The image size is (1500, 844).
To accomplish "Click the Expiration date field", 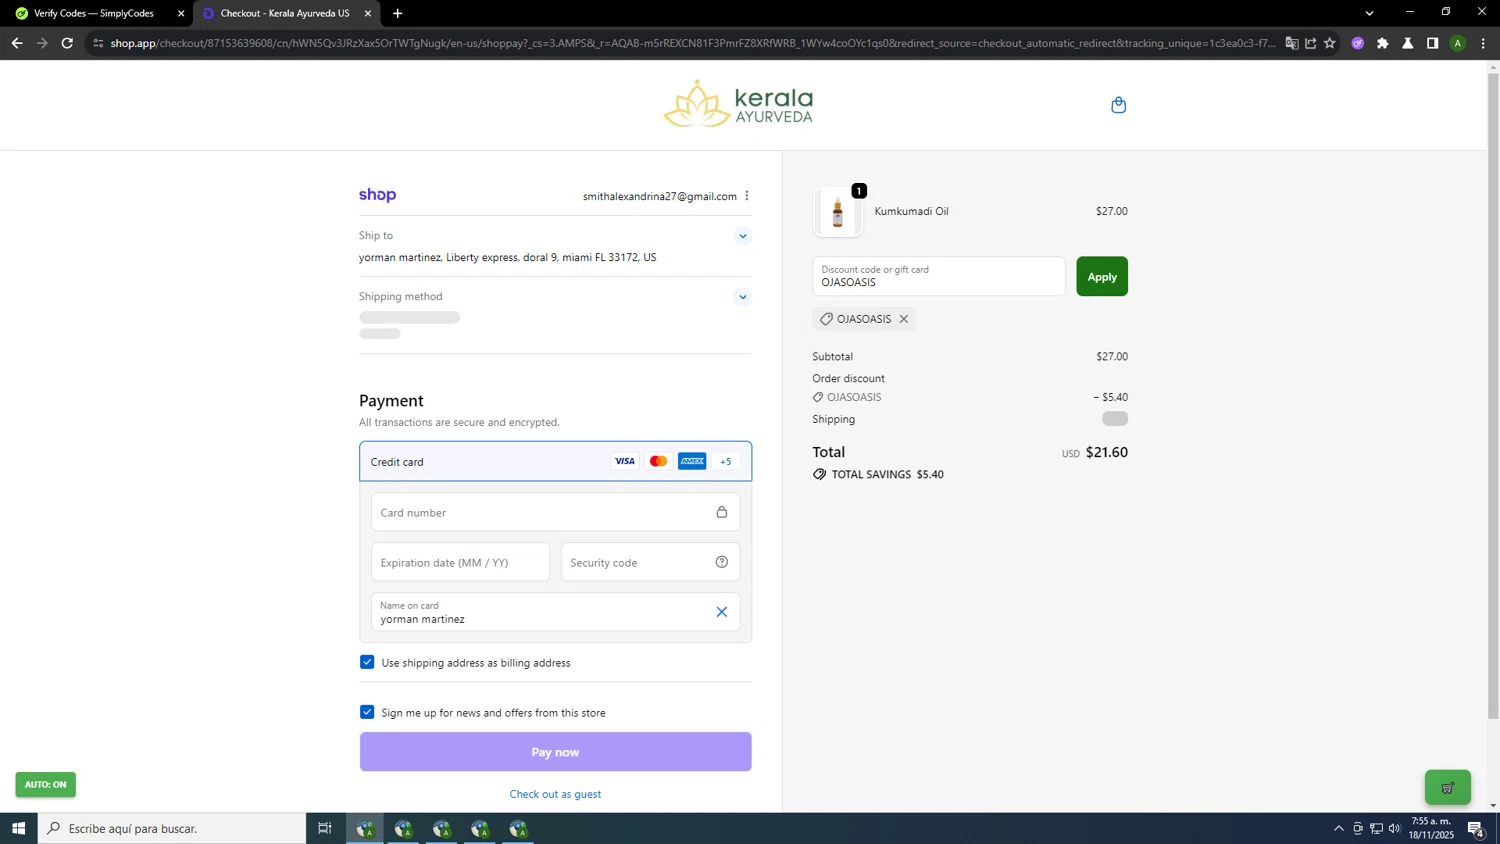I will tap(460, 562).
